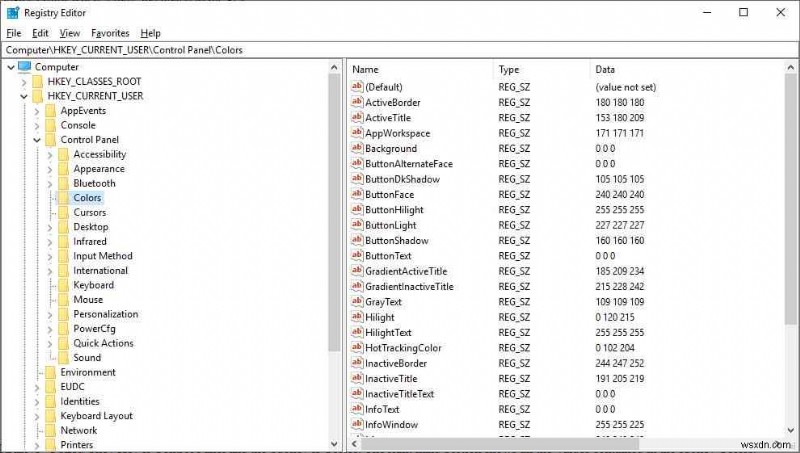Click the ab icon next to ActiveTitle
The width and height of the screenshot is (800, 453).
(357, 117)
